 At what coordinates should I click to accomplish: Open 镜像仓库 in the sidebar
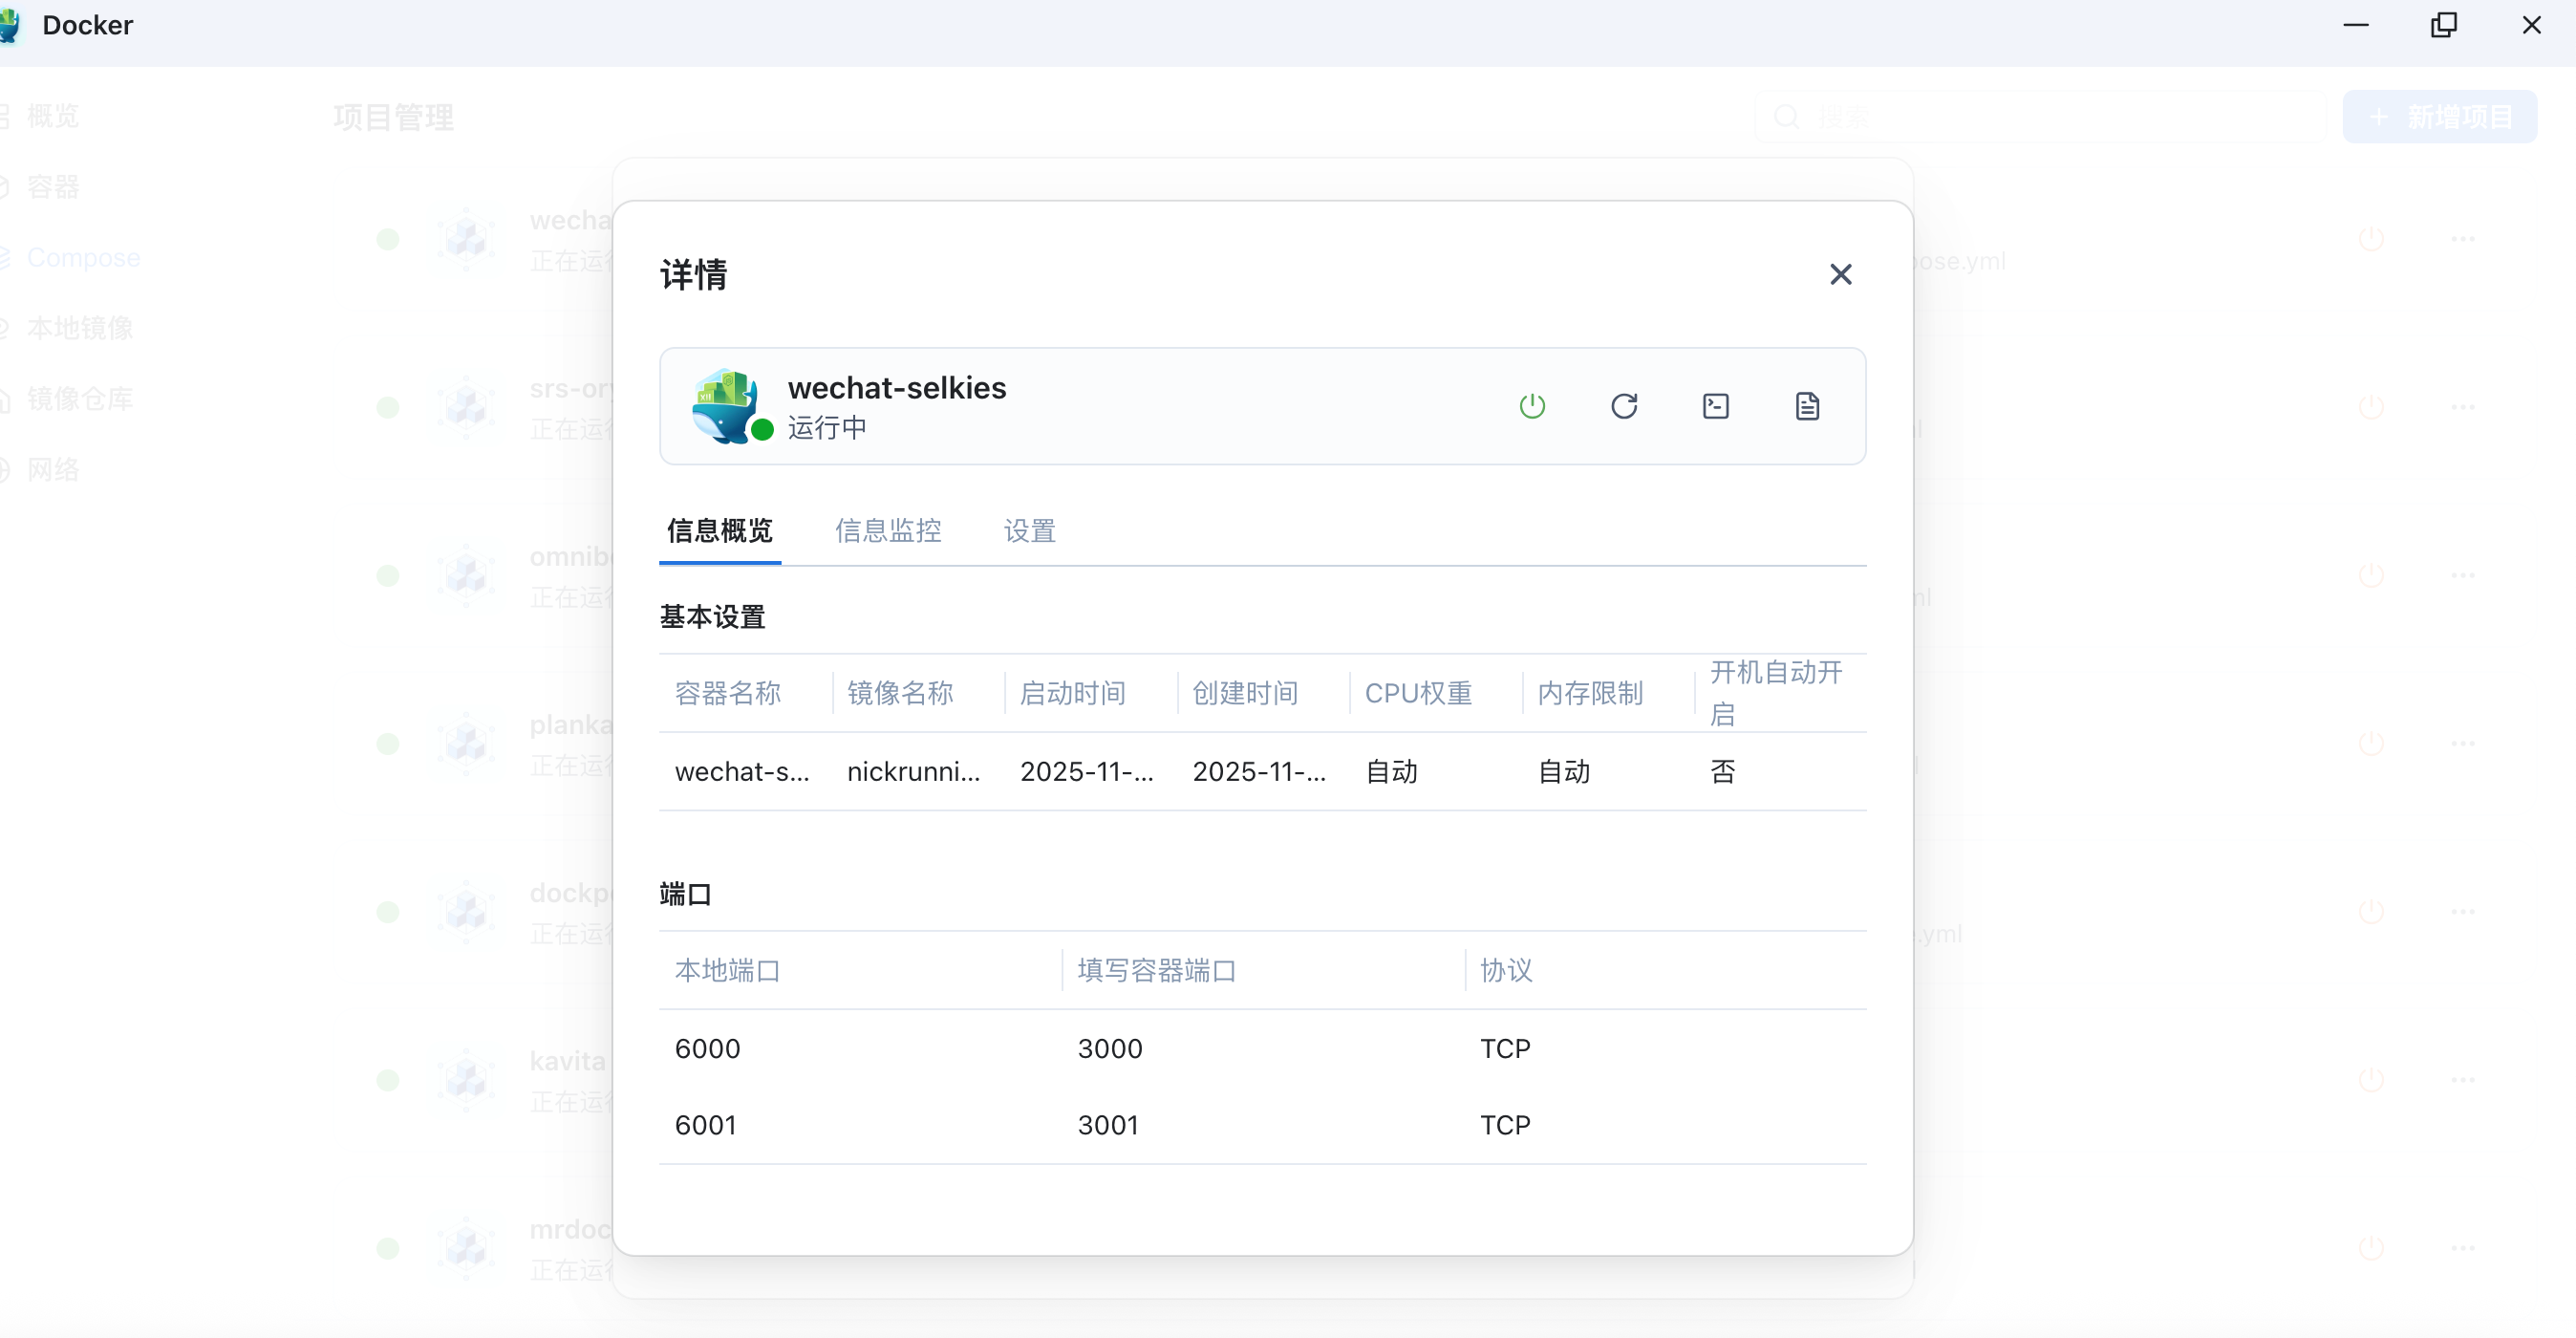(80, 399)
